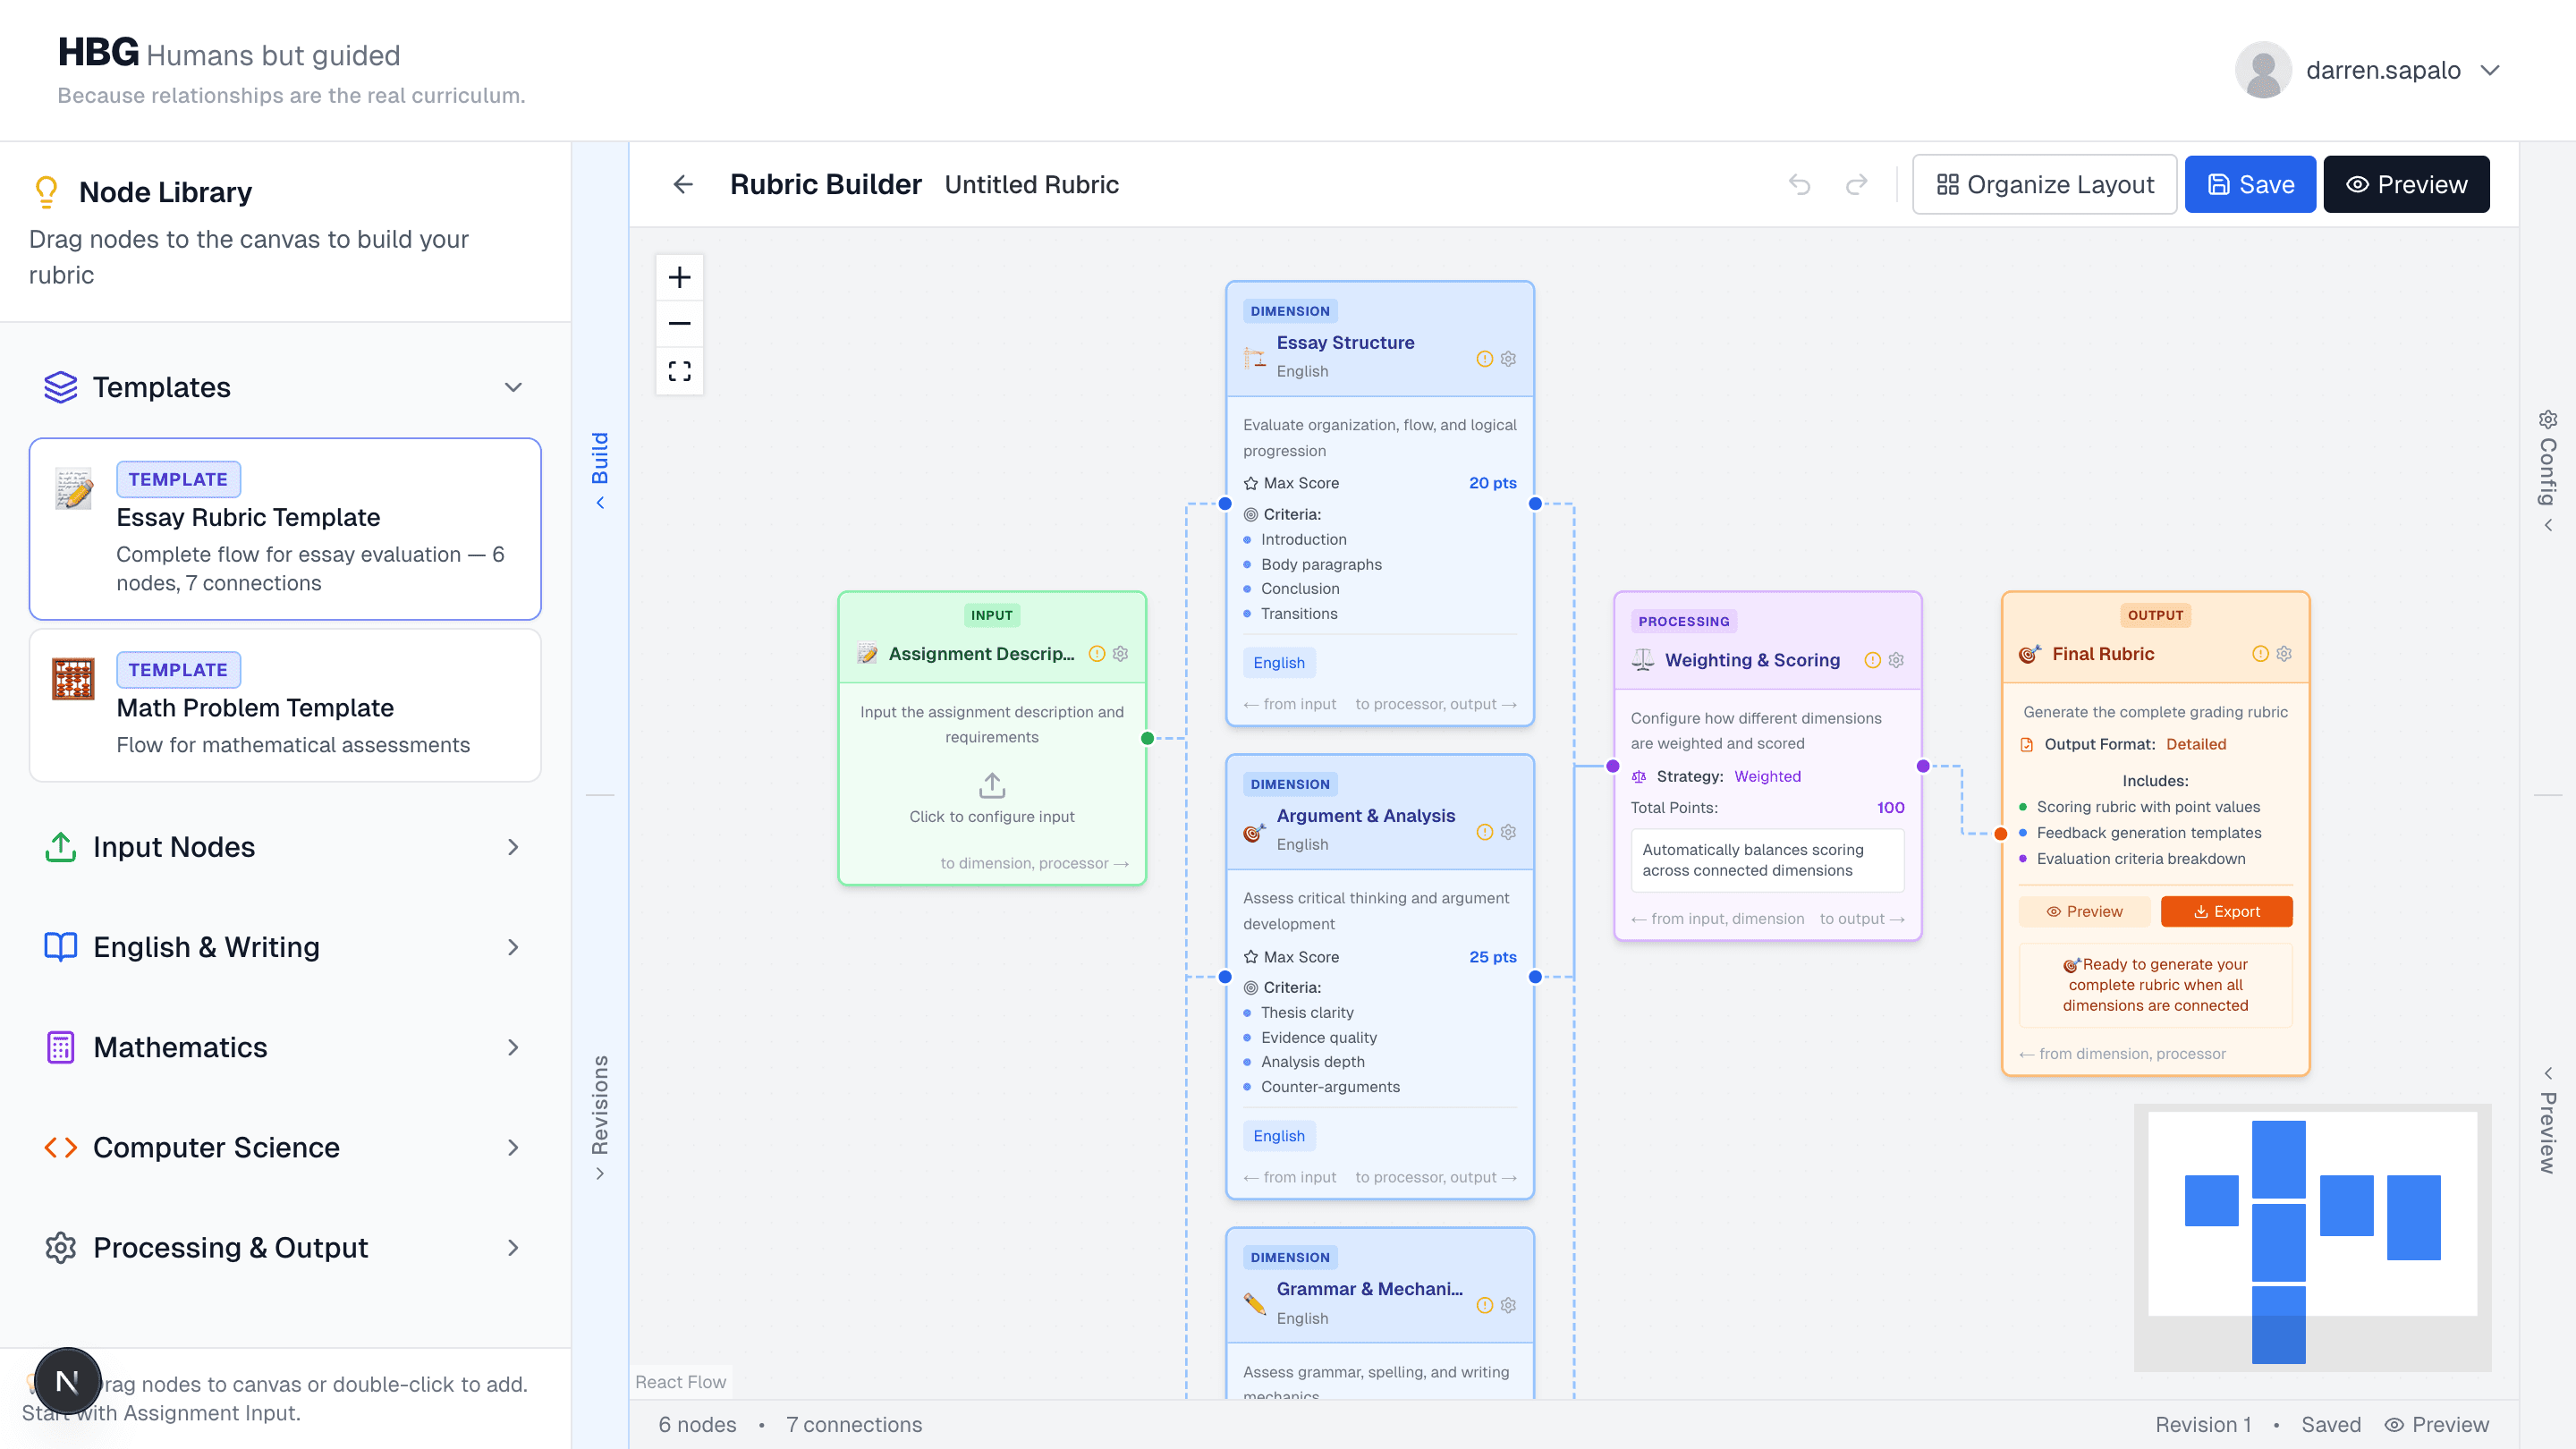Click the minimap in the bottom right corner
Image resolution: width=2576 pixels, height=1449 pixels.
click(2311, 1240)
